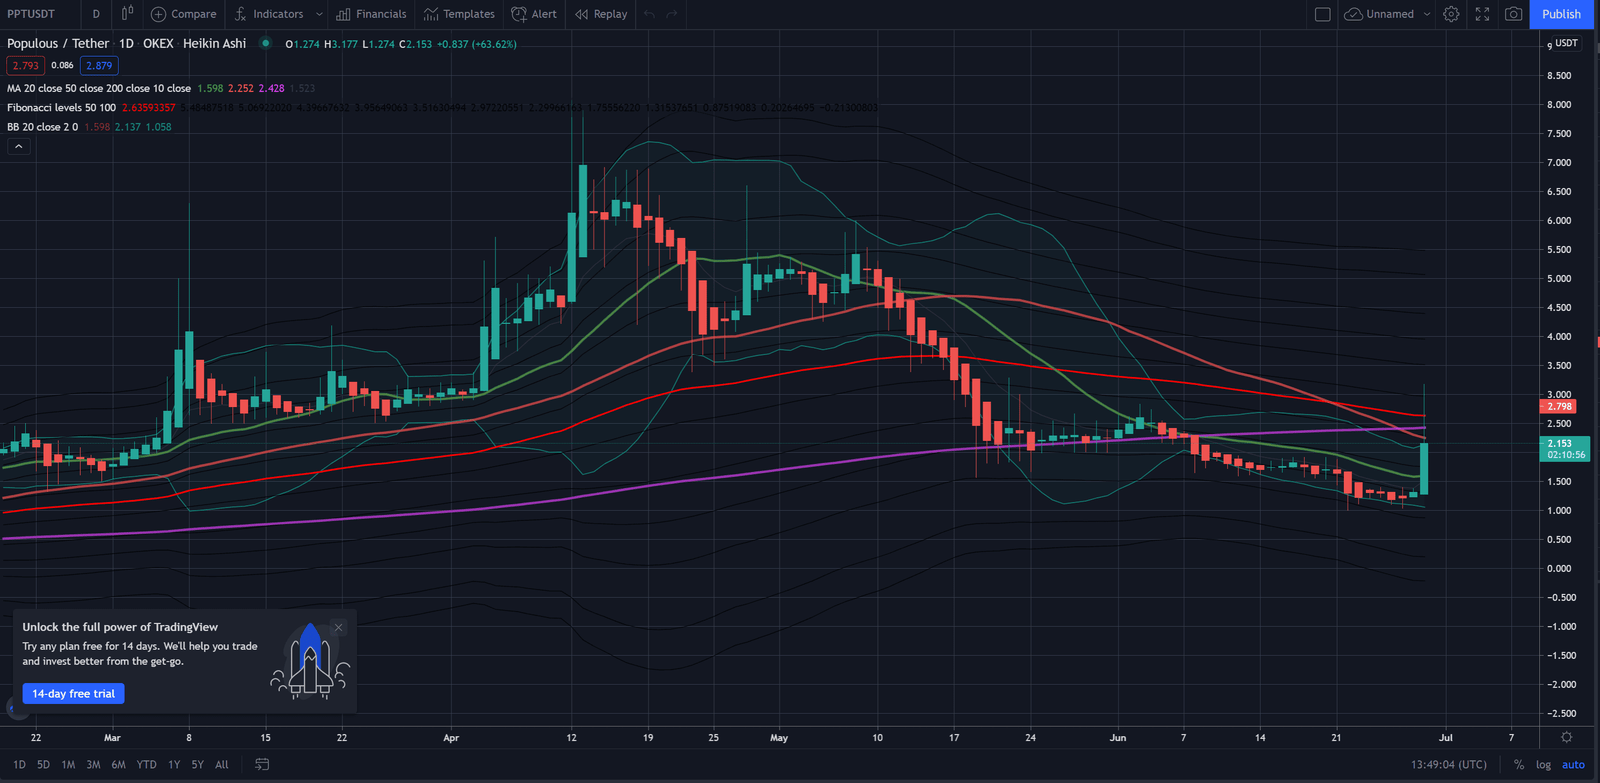Open the select layout square icon

click(x=1322, y=14)
